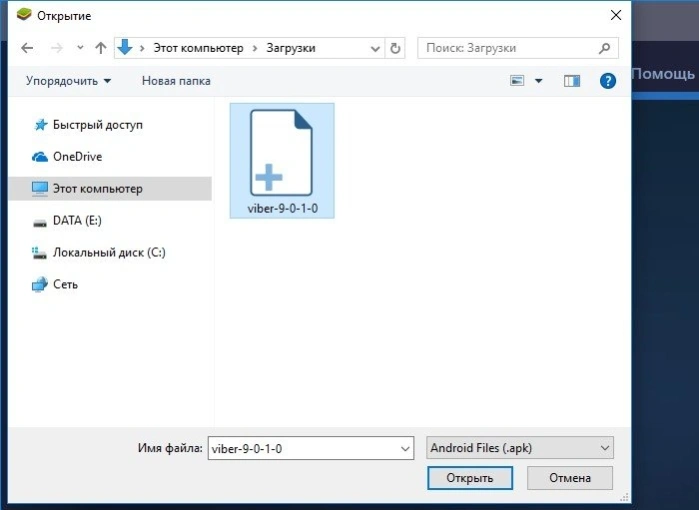Expand the file name suggestions dropdown

point(405,448)
